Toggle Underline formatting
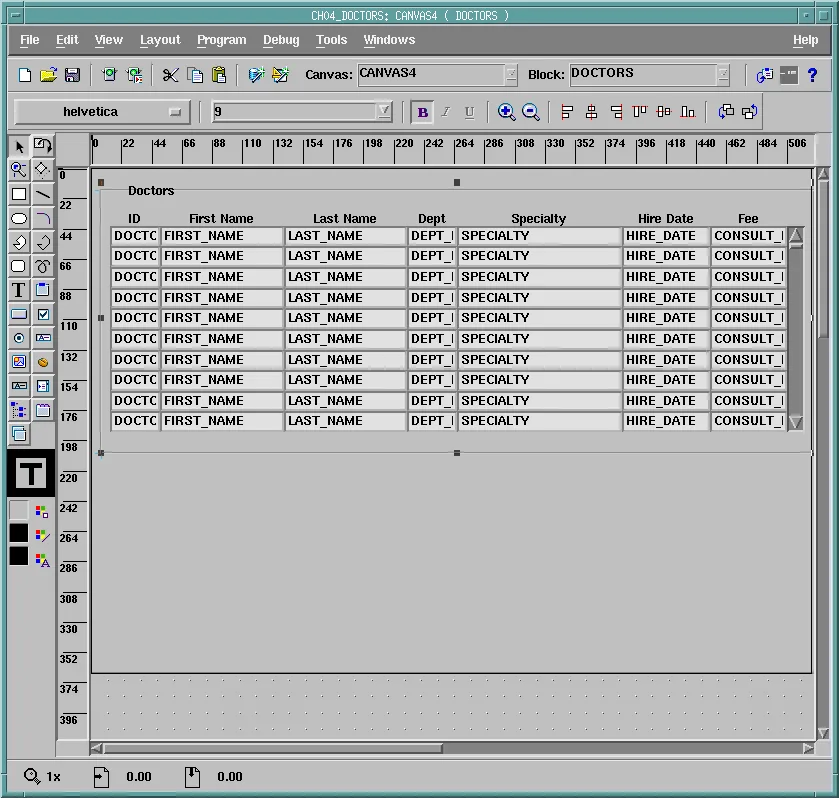The height and width of the screenshot is (798, 839). pyautogui.click(x=469, y=112)
